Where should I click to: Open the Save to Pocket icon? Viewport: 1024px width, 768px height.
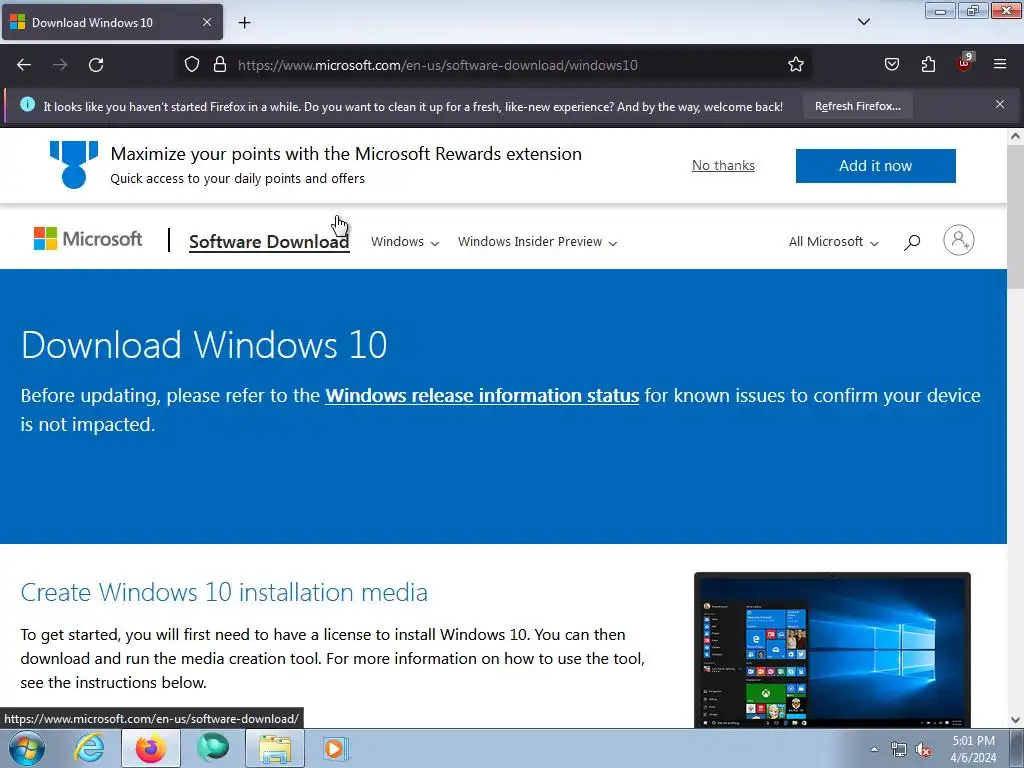[891, 65]
